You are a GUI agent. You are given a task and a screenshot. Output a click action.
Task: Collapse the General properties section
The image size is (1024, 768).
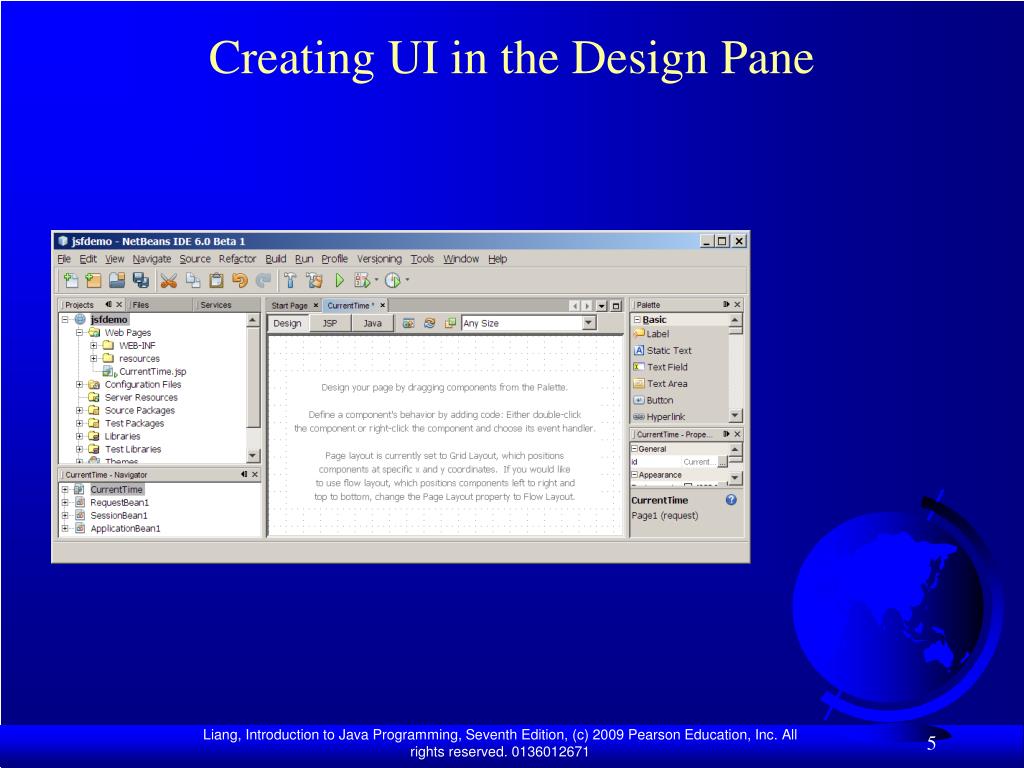634,449
